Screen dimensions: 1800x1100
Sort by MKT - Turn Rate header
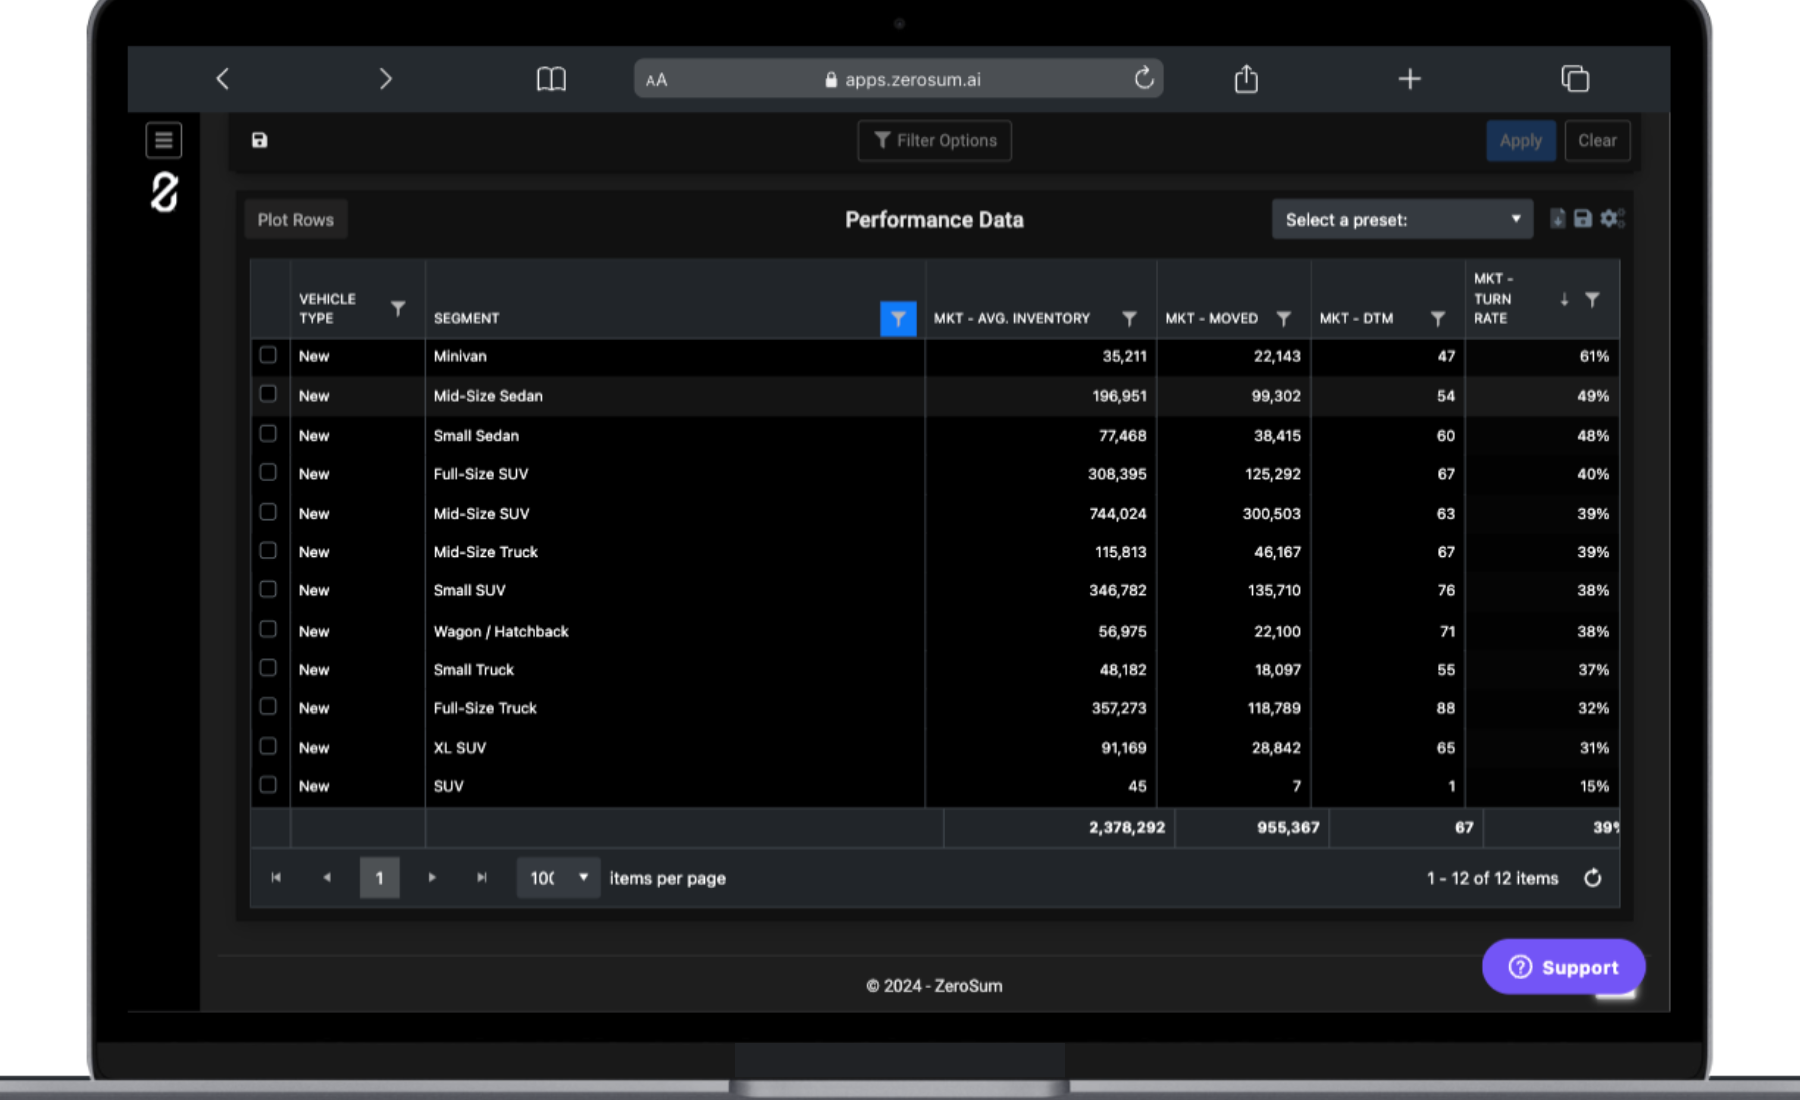coord(1492,298)
